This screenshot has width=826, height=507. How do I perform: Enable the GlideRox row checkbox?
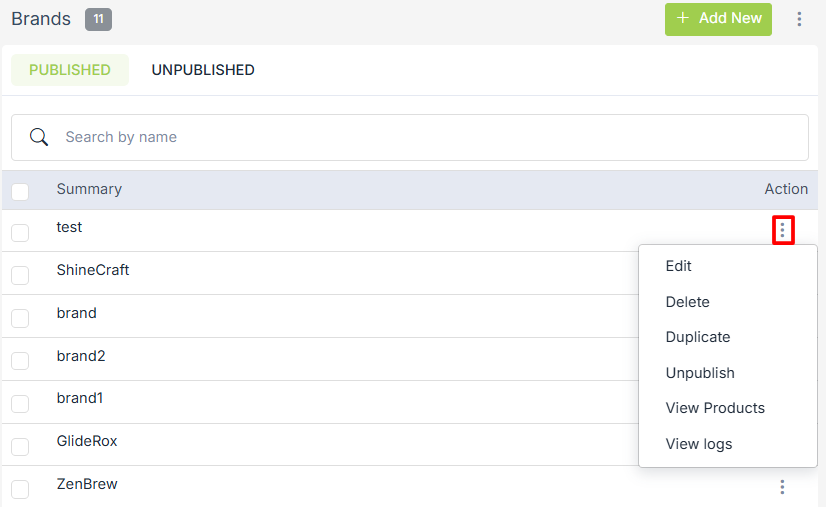pos(20,446)
